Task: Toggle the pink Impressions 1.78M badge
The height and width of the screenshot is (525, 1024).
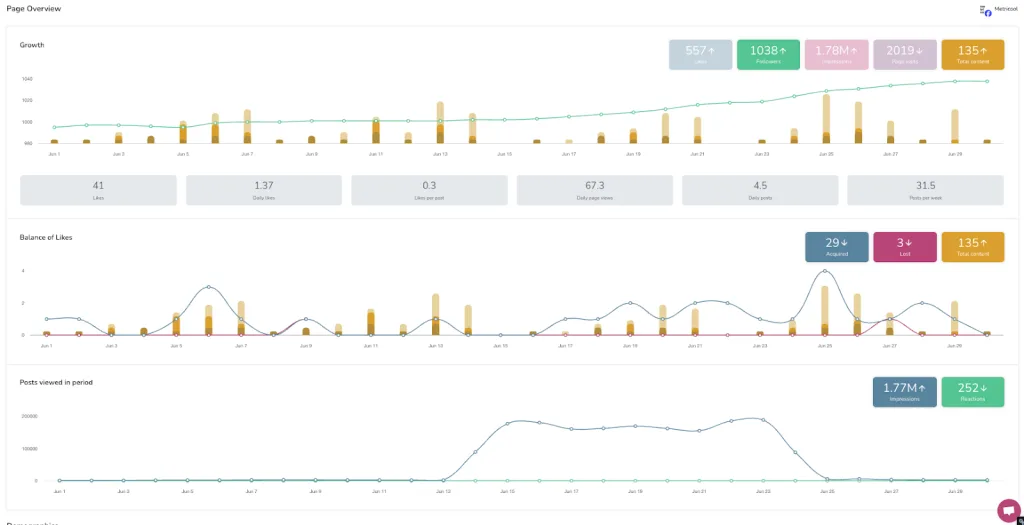Action: [x=836, y=54]
